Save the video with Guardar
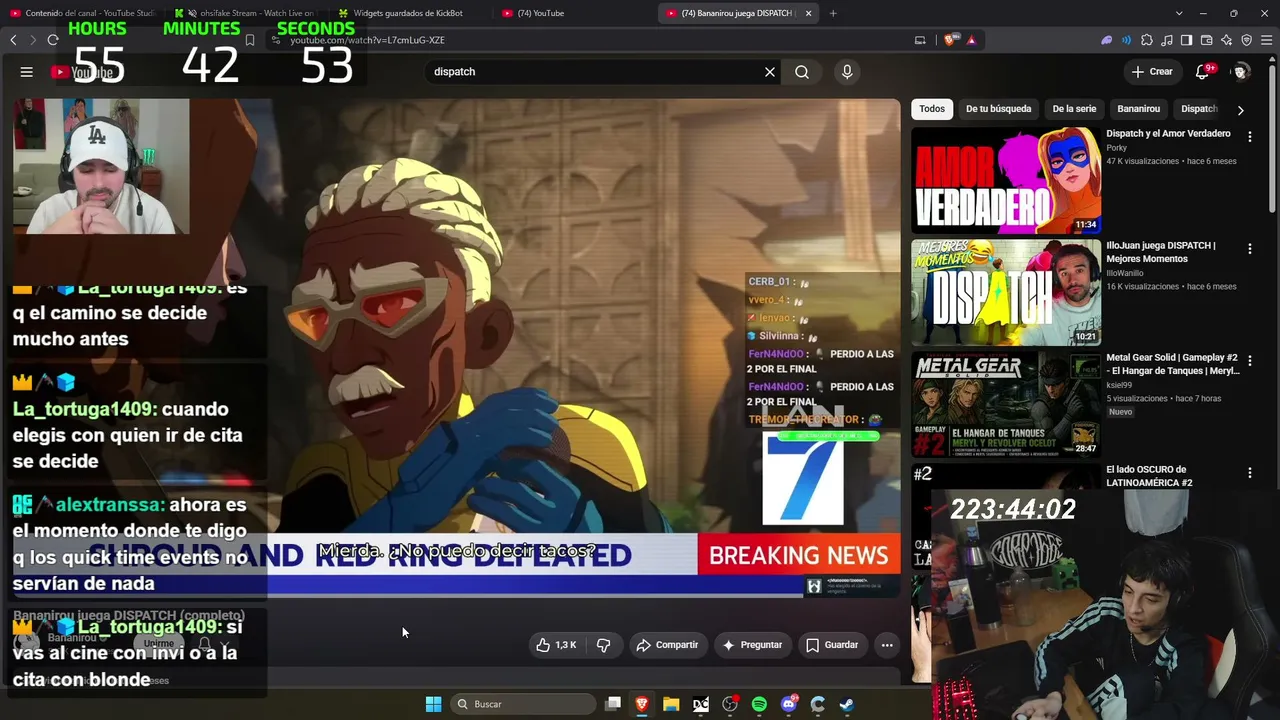Screen dimensions: 1280x720 tap(832, 645)
